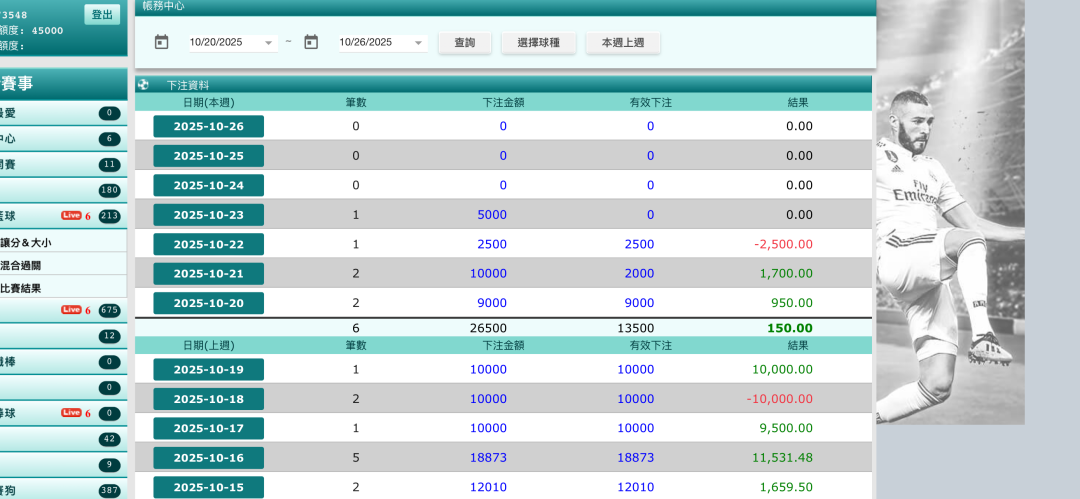Click the soccer ball icon beside 下注資料

pos(143,85)
